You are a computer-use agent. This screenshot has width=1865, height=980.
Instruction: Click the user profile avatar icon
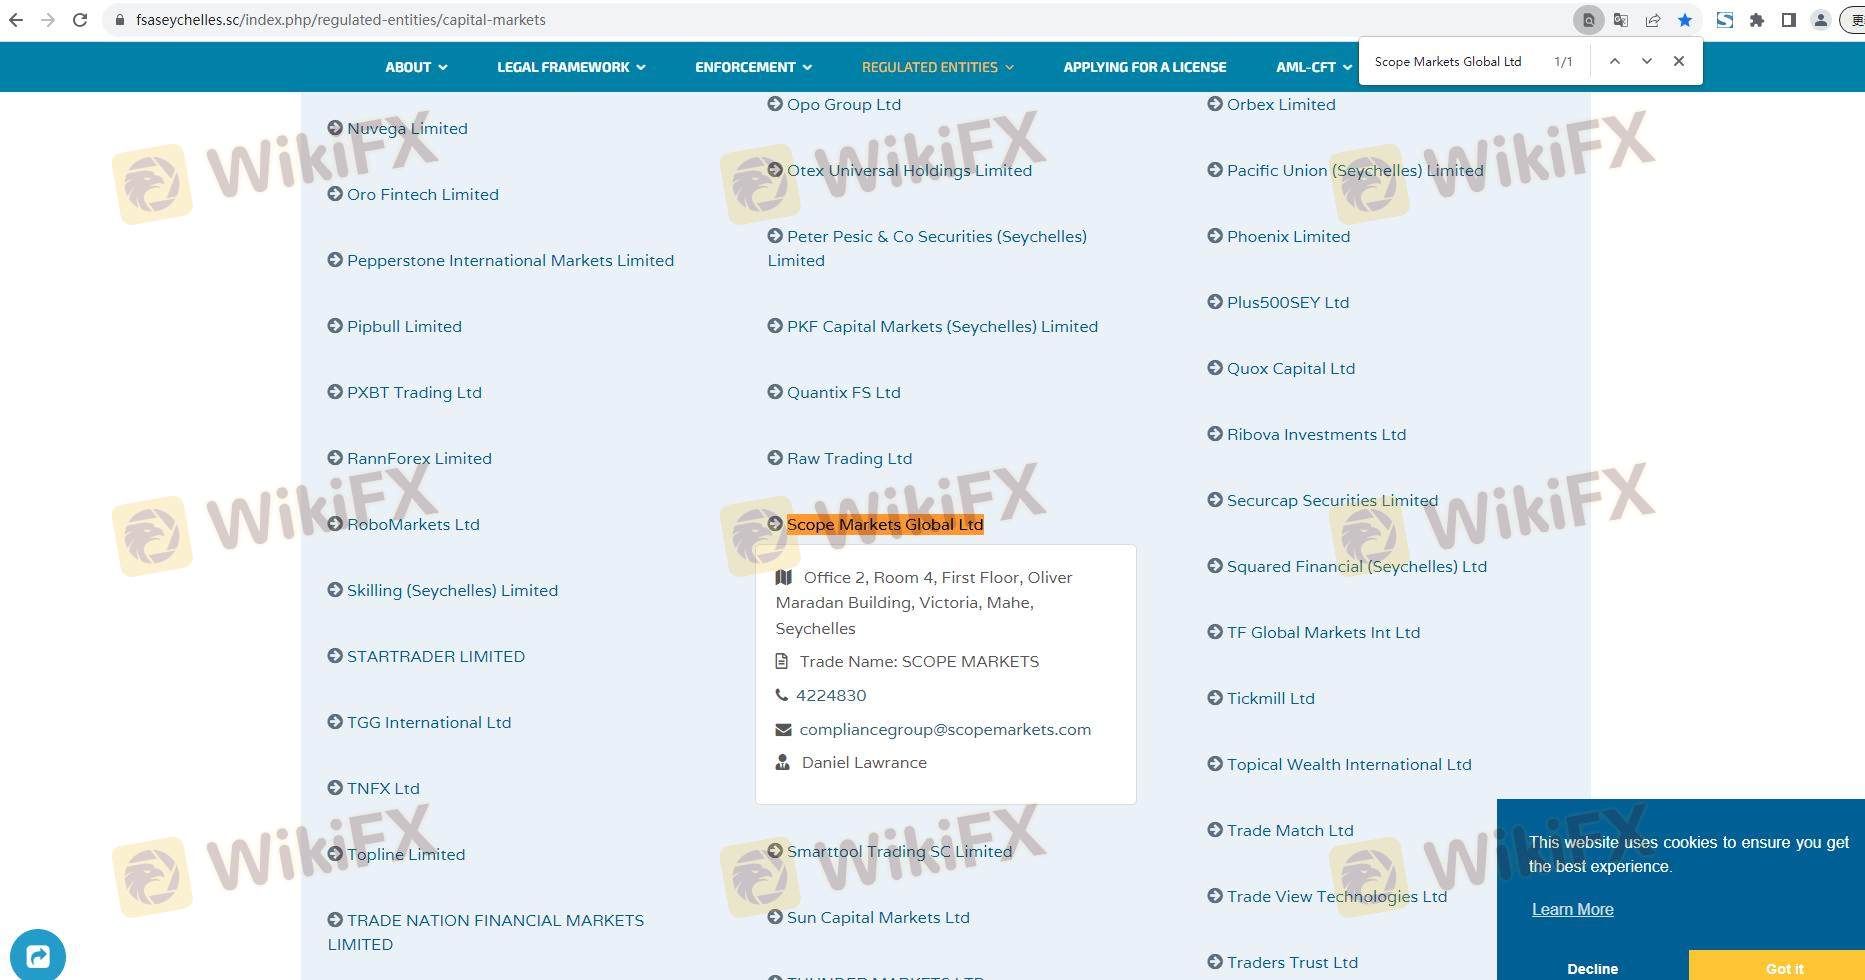point(1821,20)
